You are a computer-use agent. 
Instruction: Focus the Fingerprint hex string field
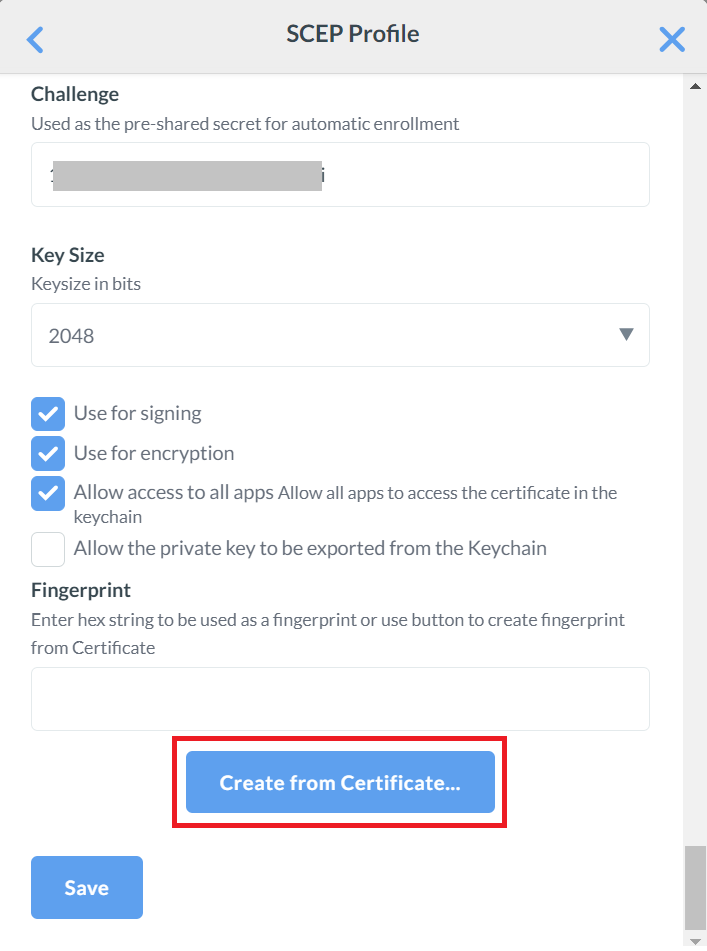coord(340,699)
